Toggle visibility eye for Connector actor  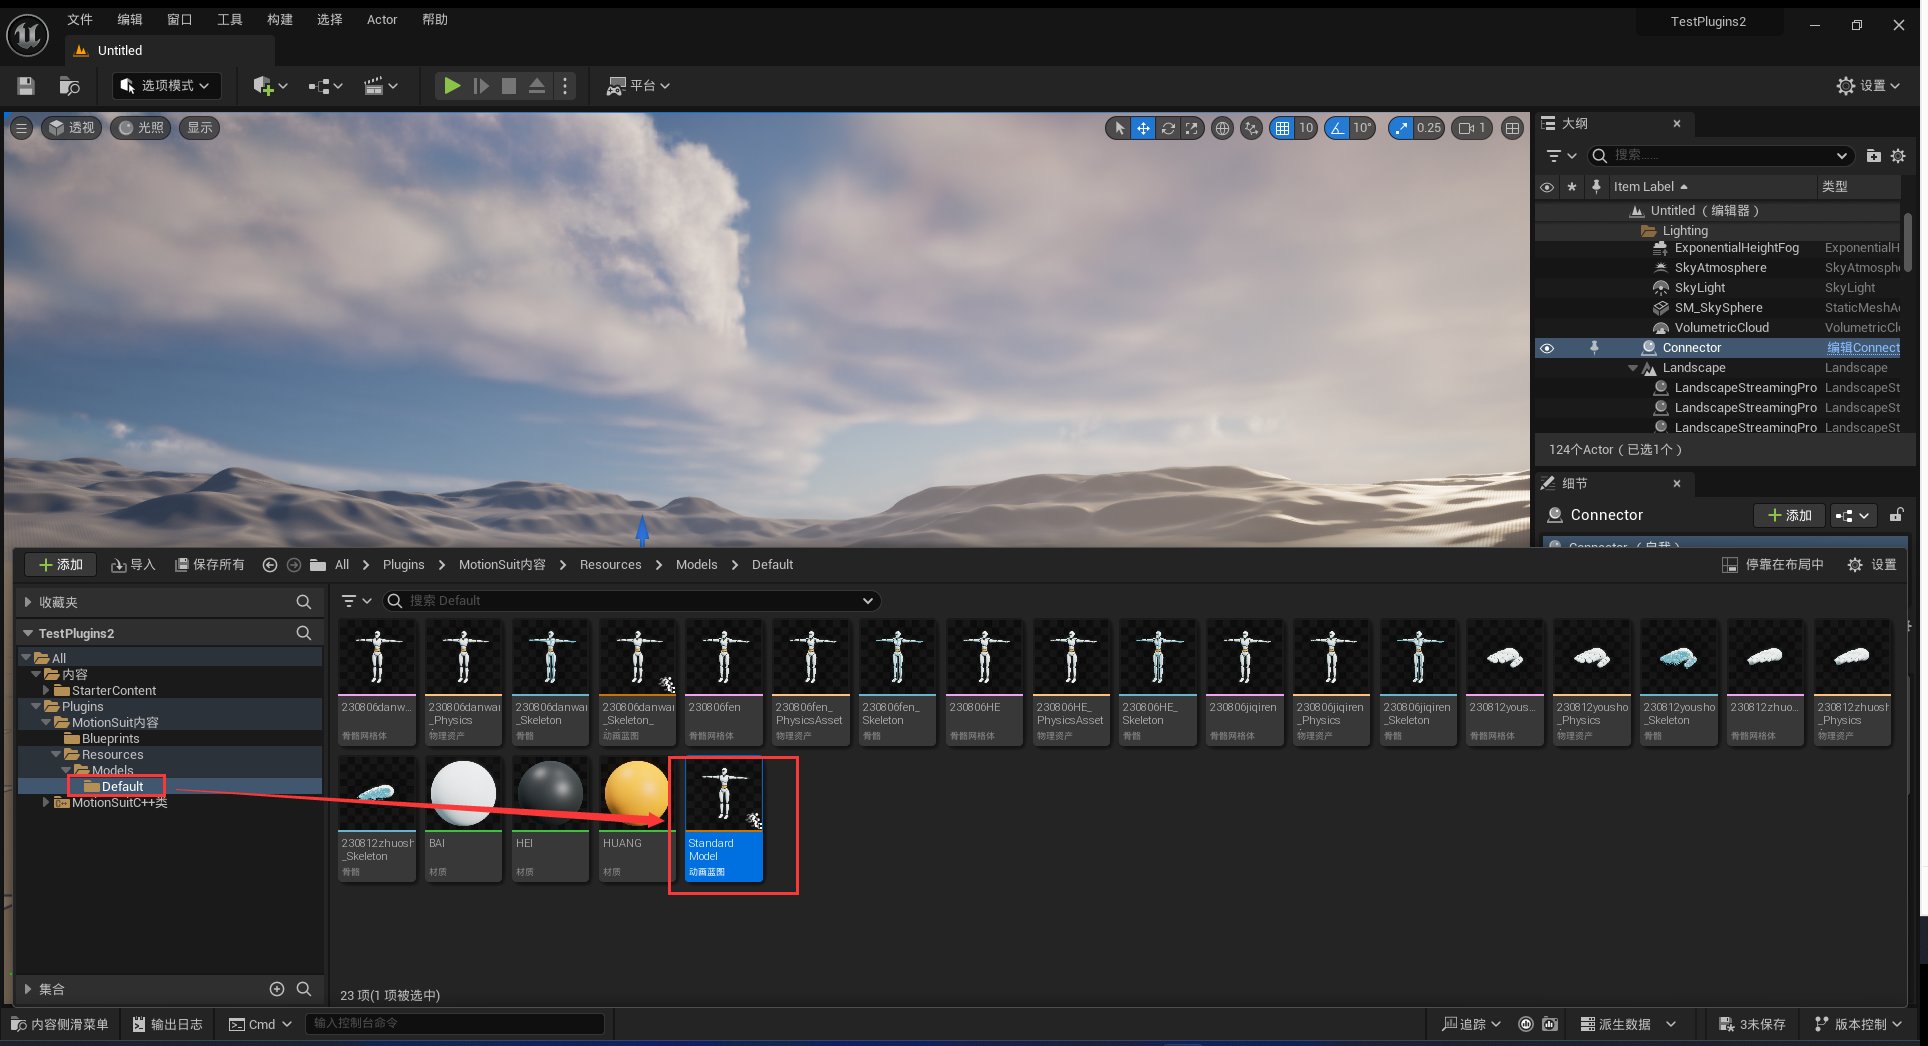(1547, 348)
